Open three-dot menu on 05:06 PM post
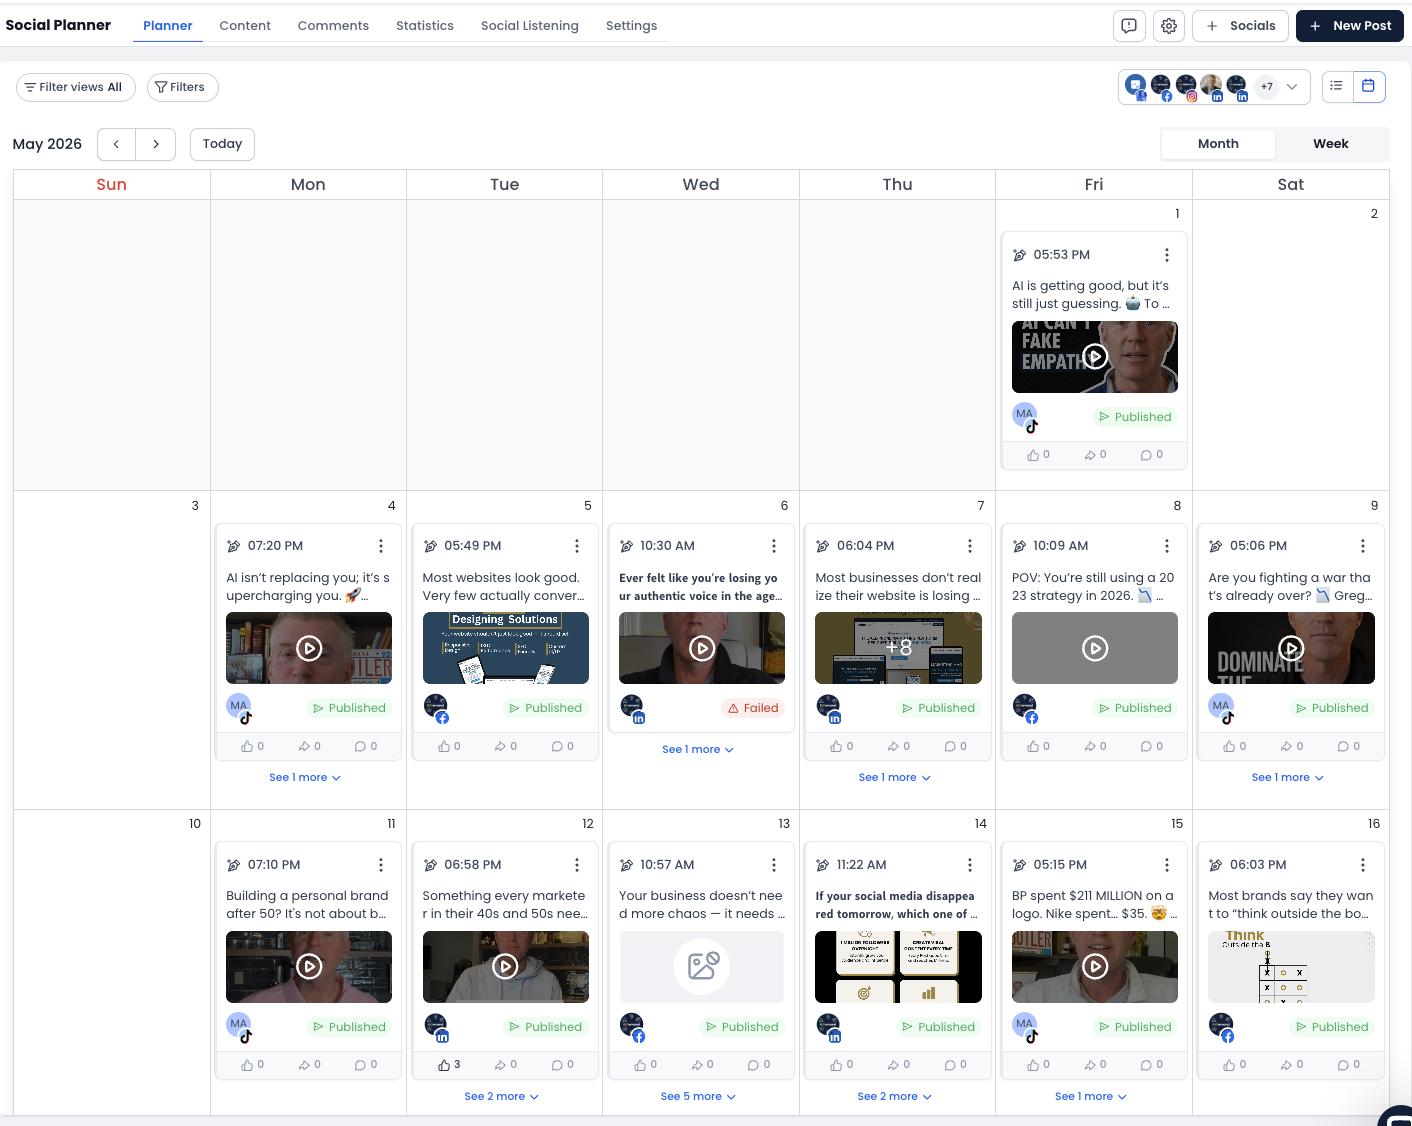This screenshot has height=1126, width=1412. [1363, 546]
